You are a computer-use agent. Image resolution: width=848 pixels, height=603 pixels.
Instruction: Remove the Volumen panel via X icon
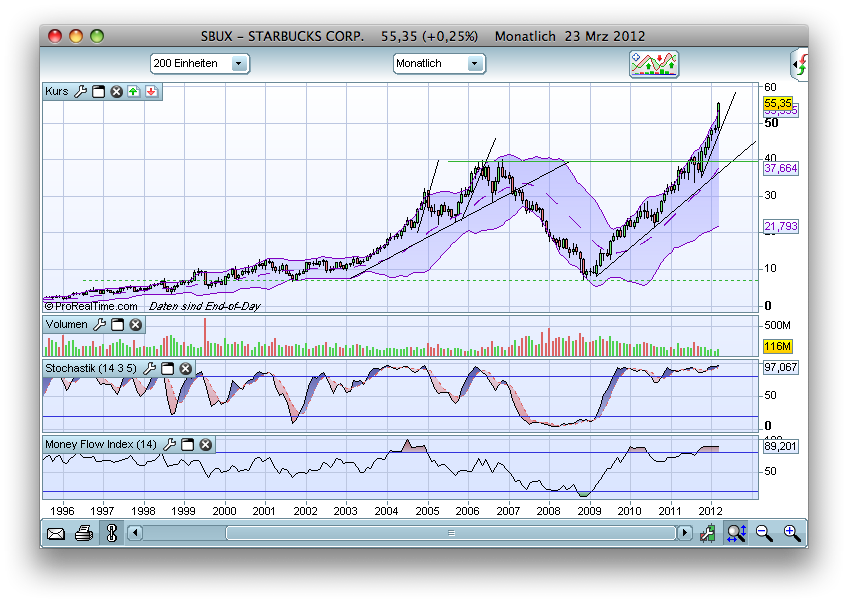(x=136, y=324)
